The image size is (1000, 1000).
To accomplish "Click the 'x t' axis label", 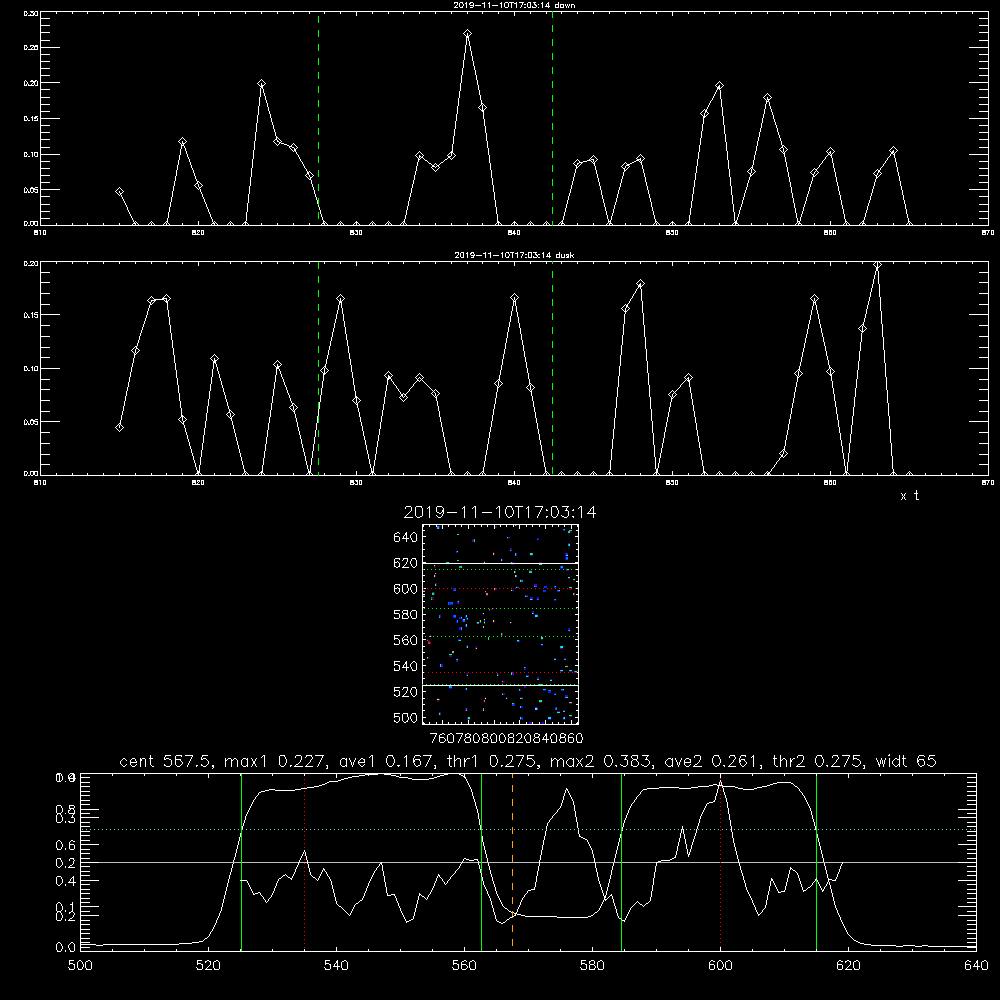I will (x=910, y=496).
